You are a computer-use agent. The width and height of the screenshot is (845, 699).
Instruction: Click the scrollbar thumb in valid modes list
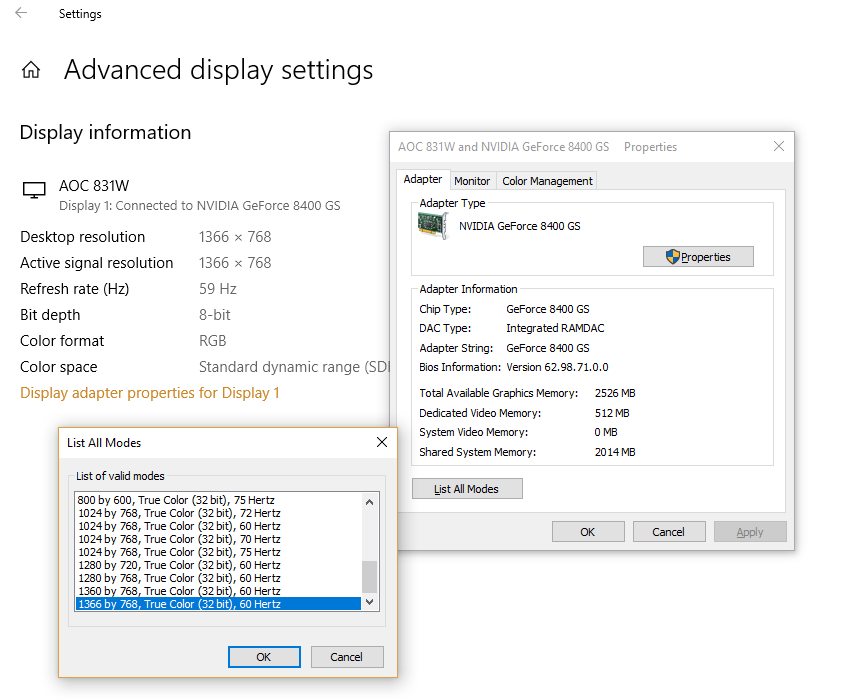click(369, 577)
